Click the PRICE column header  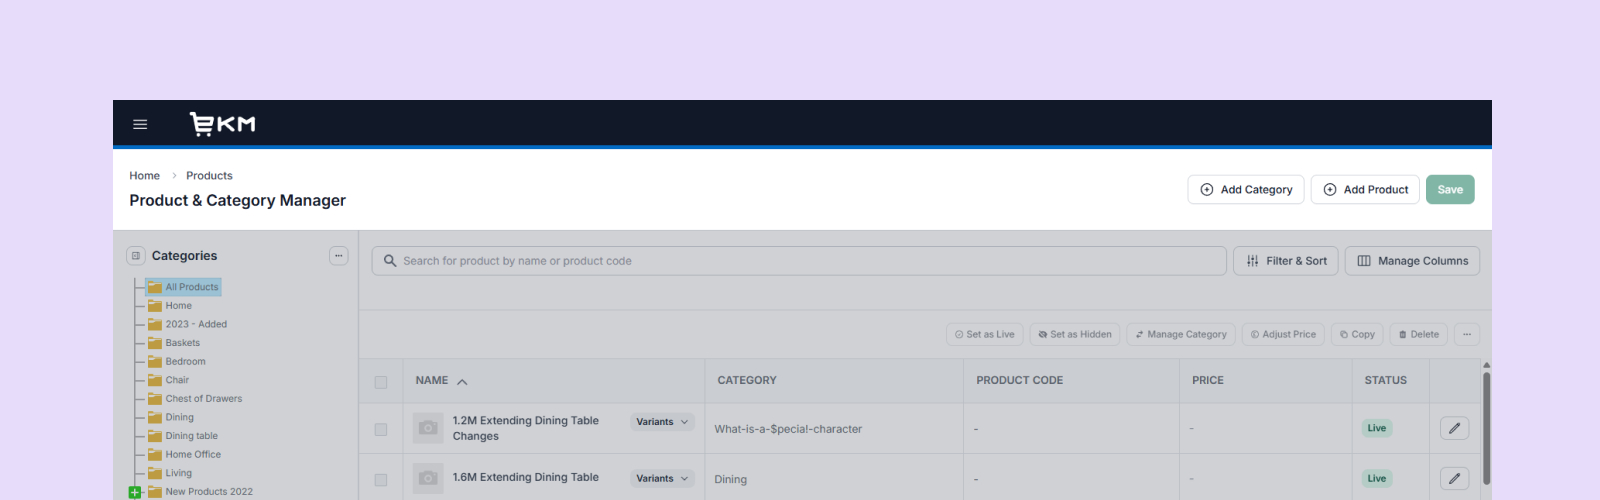pyautogui.click(x=1208, y=381)
